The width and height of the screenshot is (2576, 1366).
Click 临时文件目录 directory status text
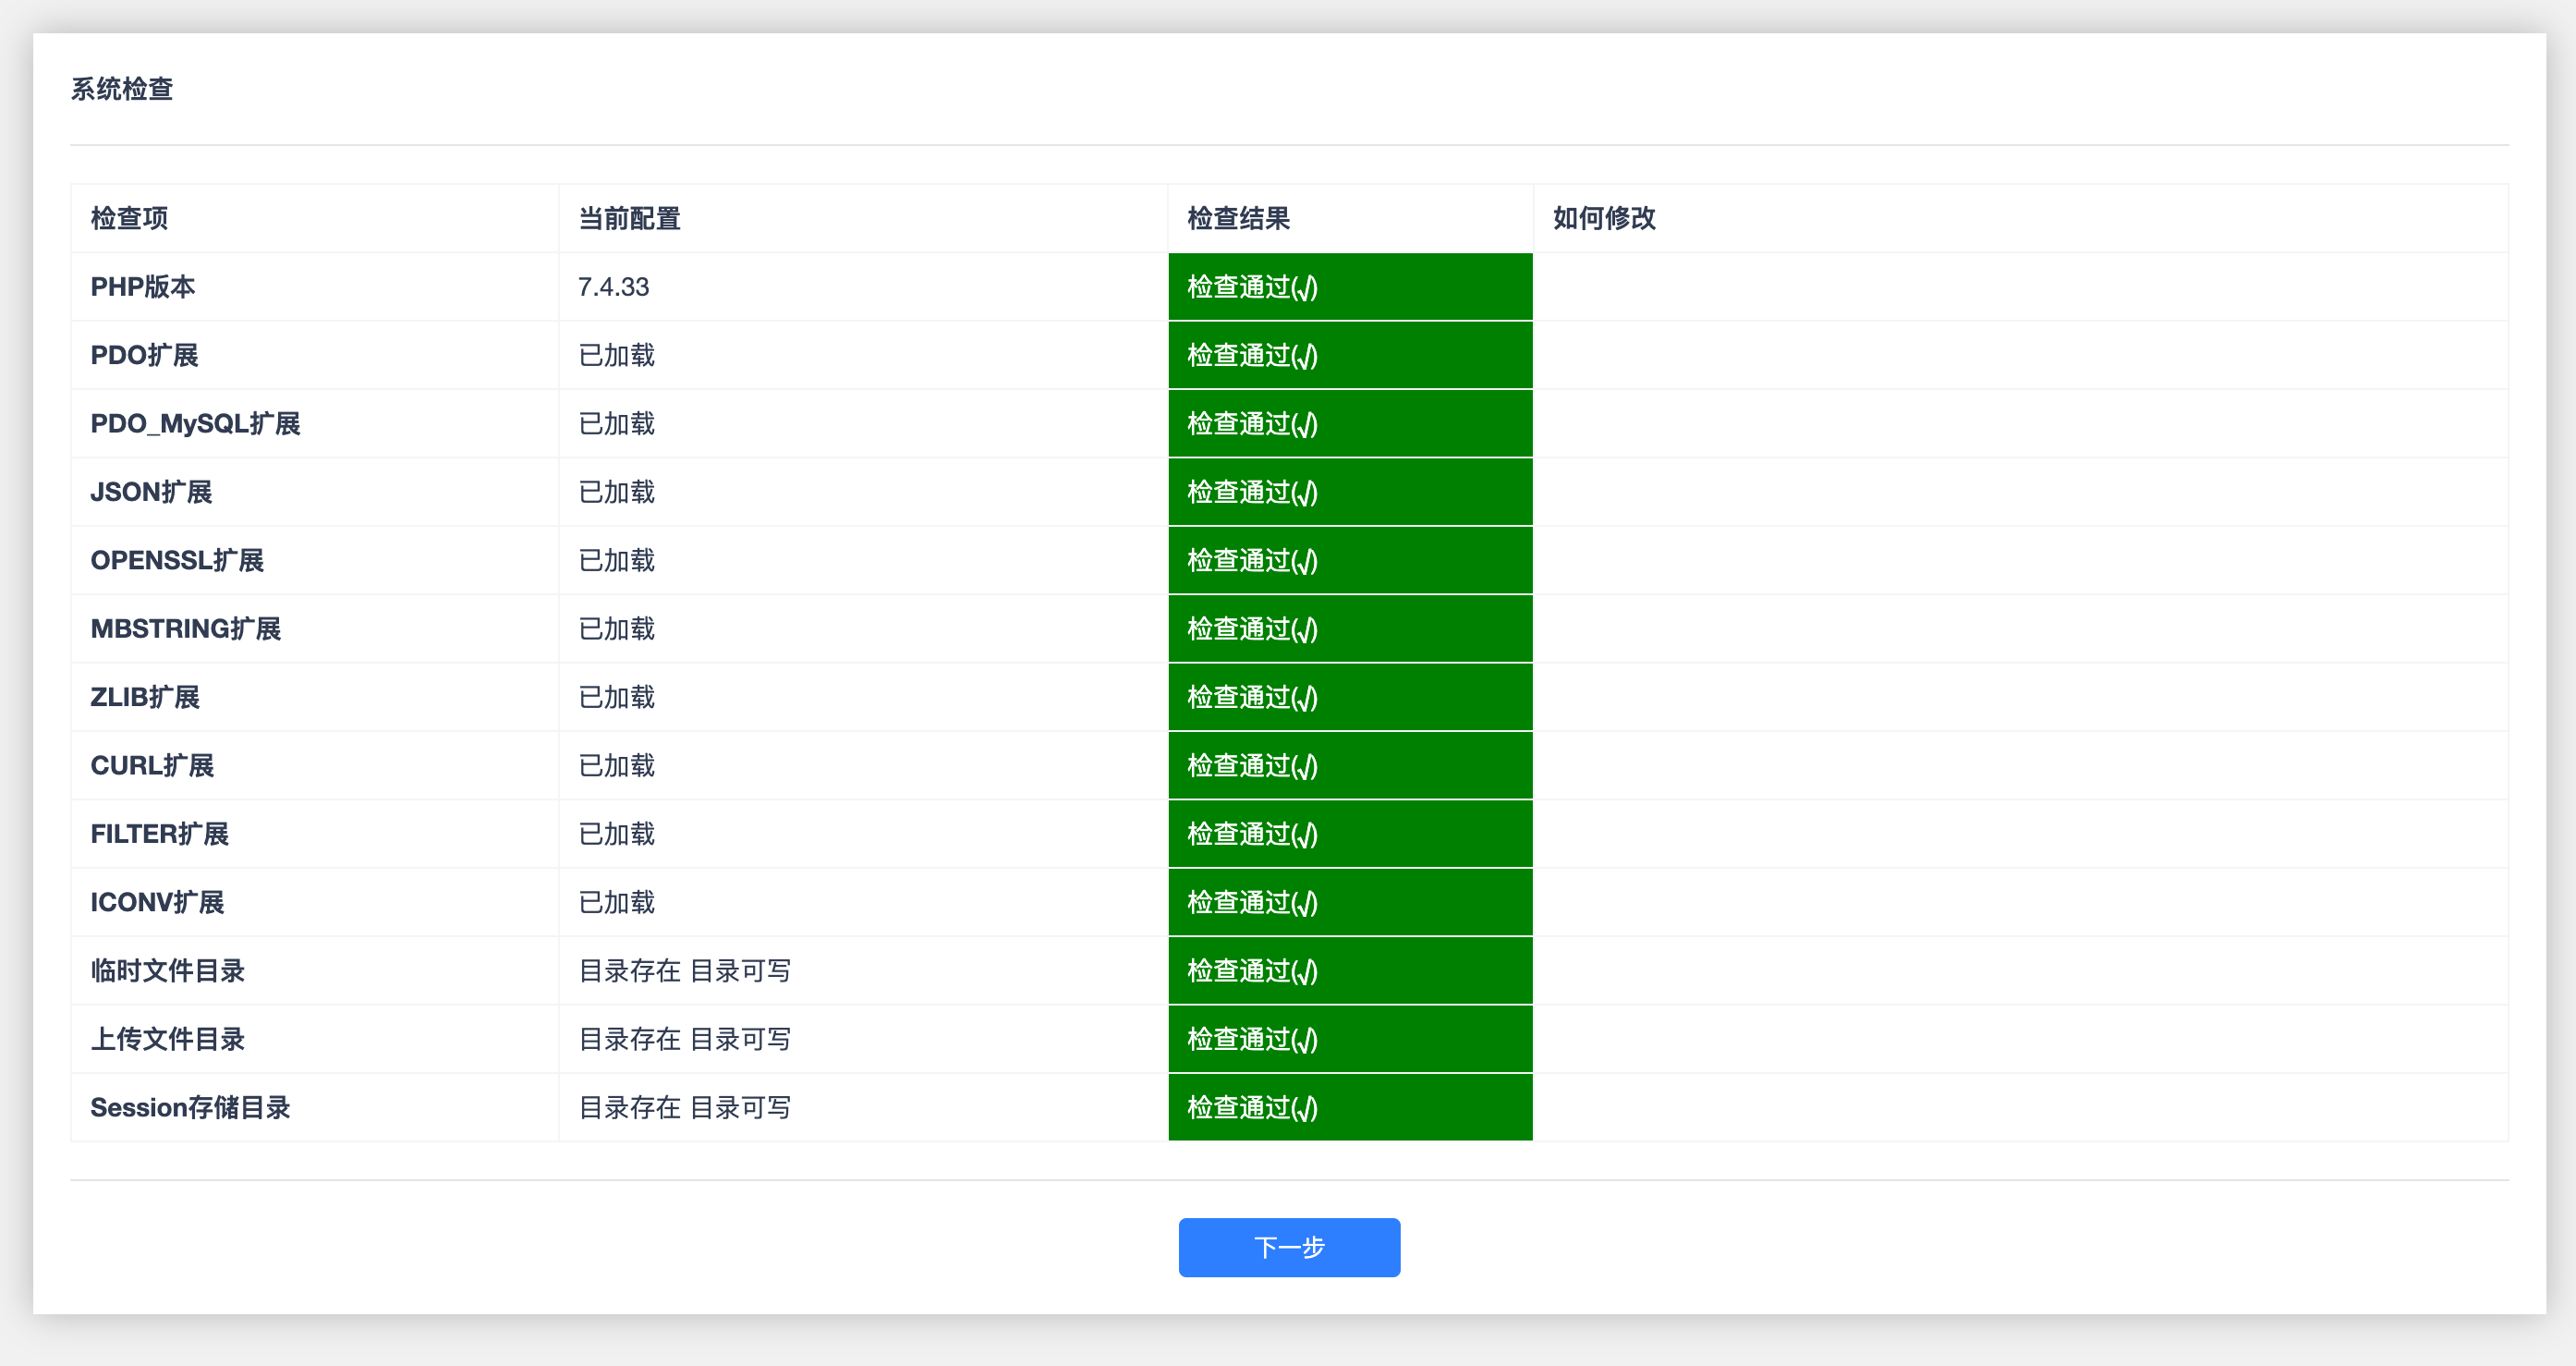pyautogui.click(x=684, y=971)
